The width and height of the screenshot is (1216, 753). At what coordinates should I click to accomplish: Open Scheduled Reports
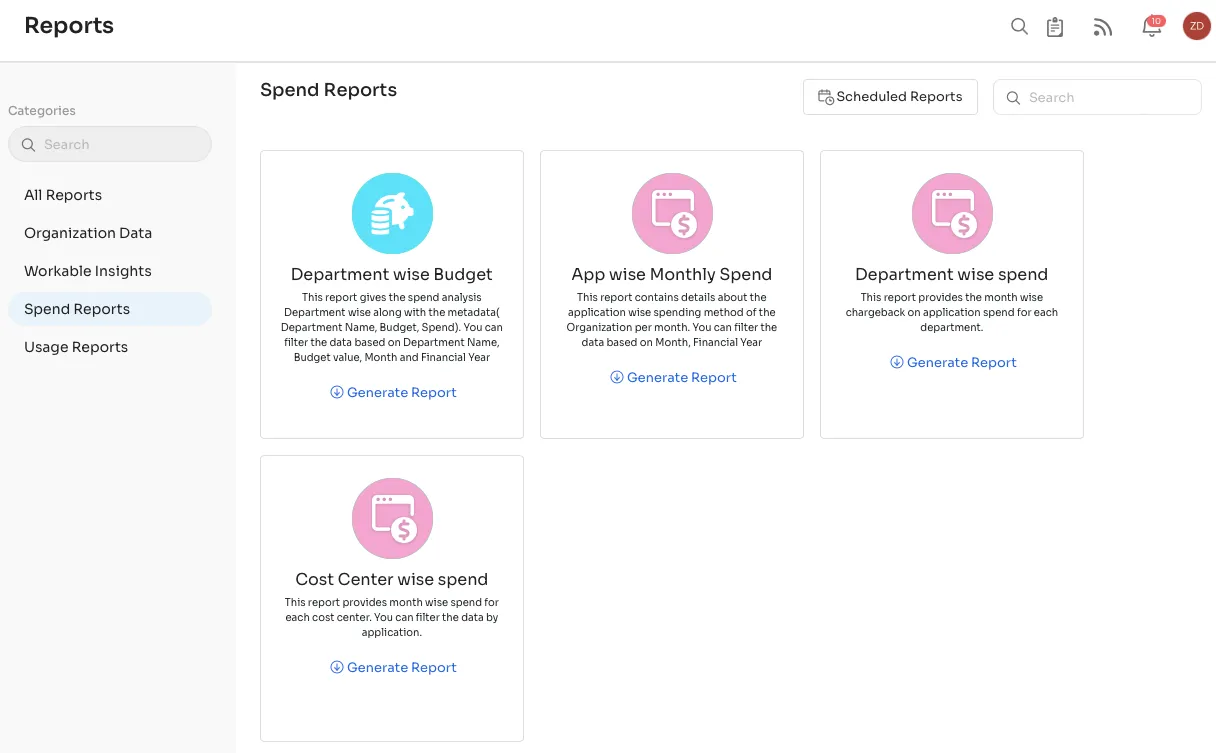coord(890,97)
